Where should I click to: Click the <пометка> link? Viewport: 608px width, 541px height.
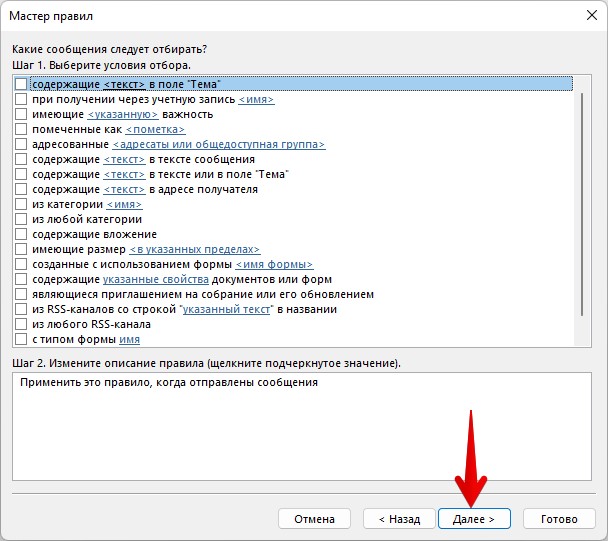pyautogui.click(x=155, y=129)
